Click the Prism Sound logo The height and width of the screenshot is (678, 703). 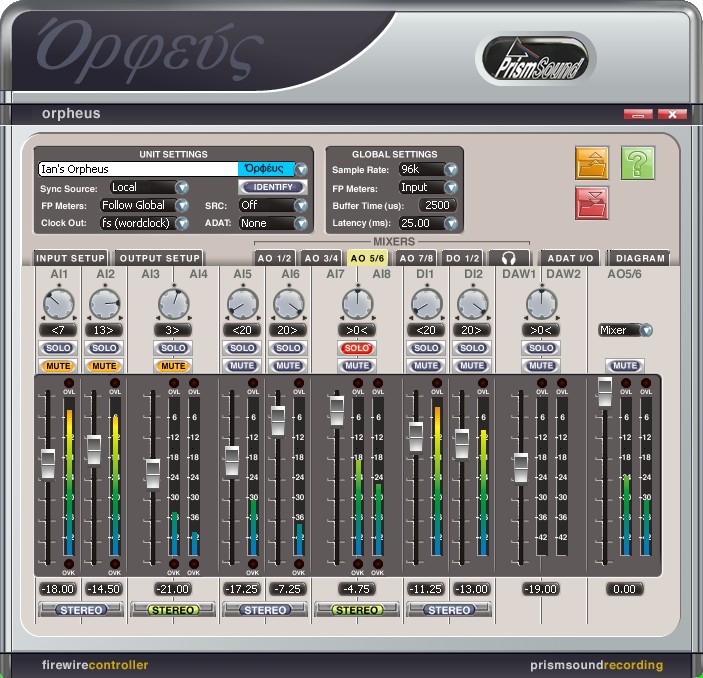pos(536,59)
